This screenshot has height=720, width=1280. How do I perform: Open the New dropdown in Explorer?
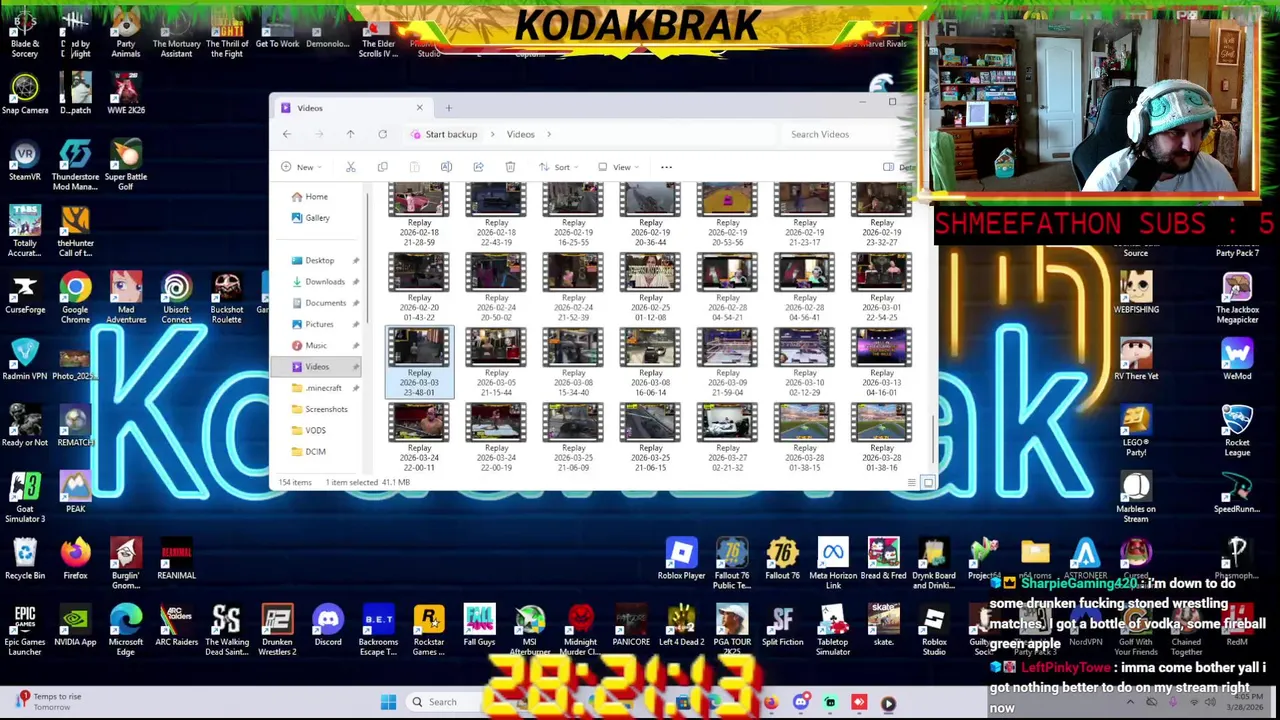(x=301, y=167)
